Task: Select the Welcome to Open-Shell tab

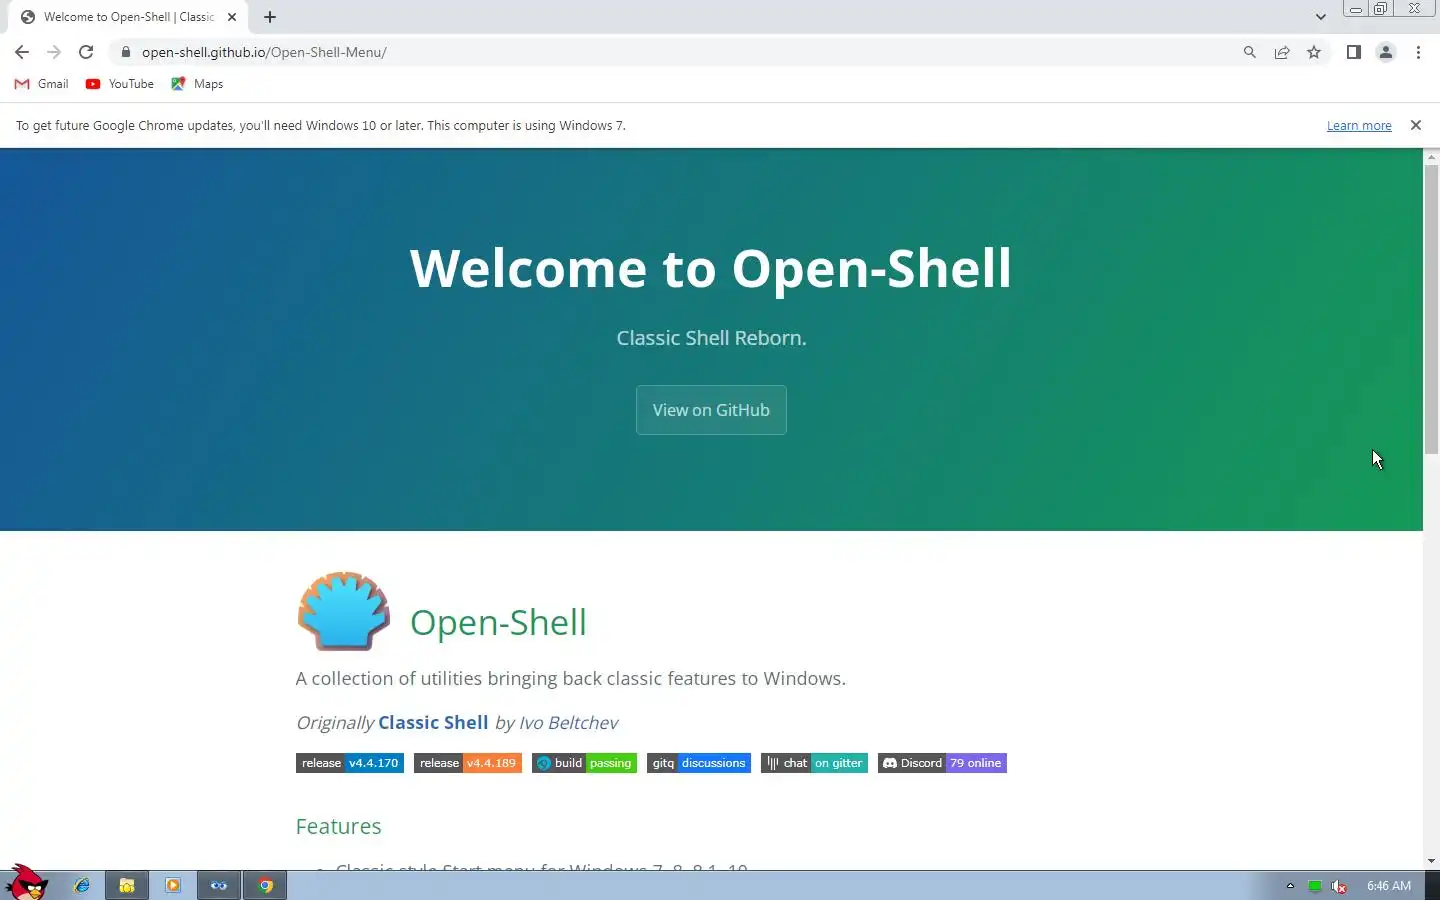Action: click(x=128, y=17)
